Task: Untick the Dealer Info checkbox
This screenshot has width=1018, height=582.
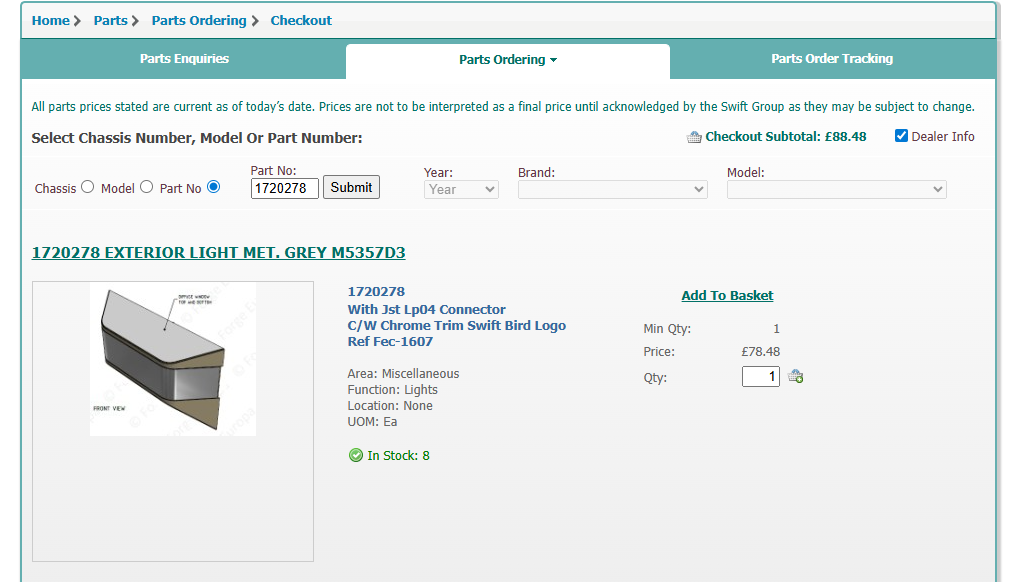Action: (901, 136)
